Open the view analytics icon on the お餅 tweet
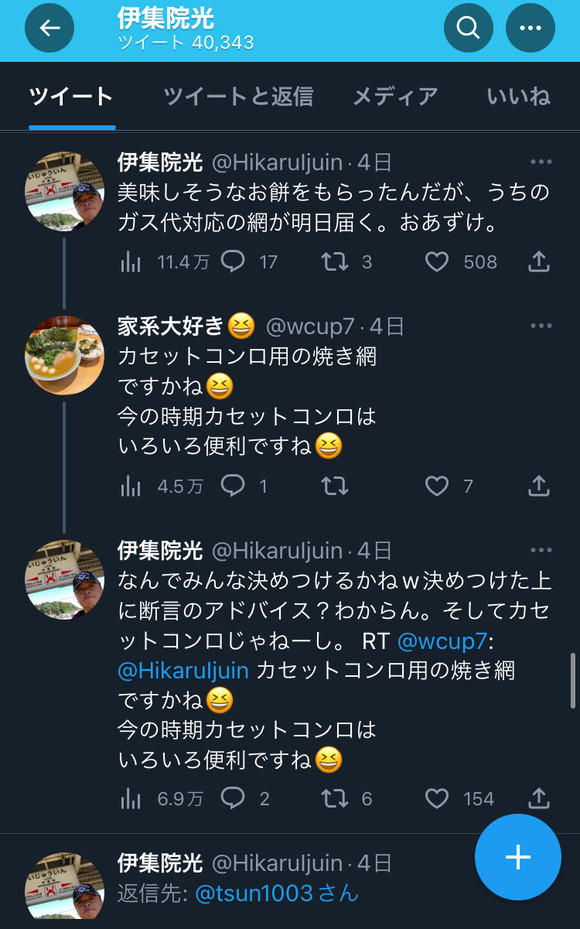 pyautogui.click(x=130, y=262)
